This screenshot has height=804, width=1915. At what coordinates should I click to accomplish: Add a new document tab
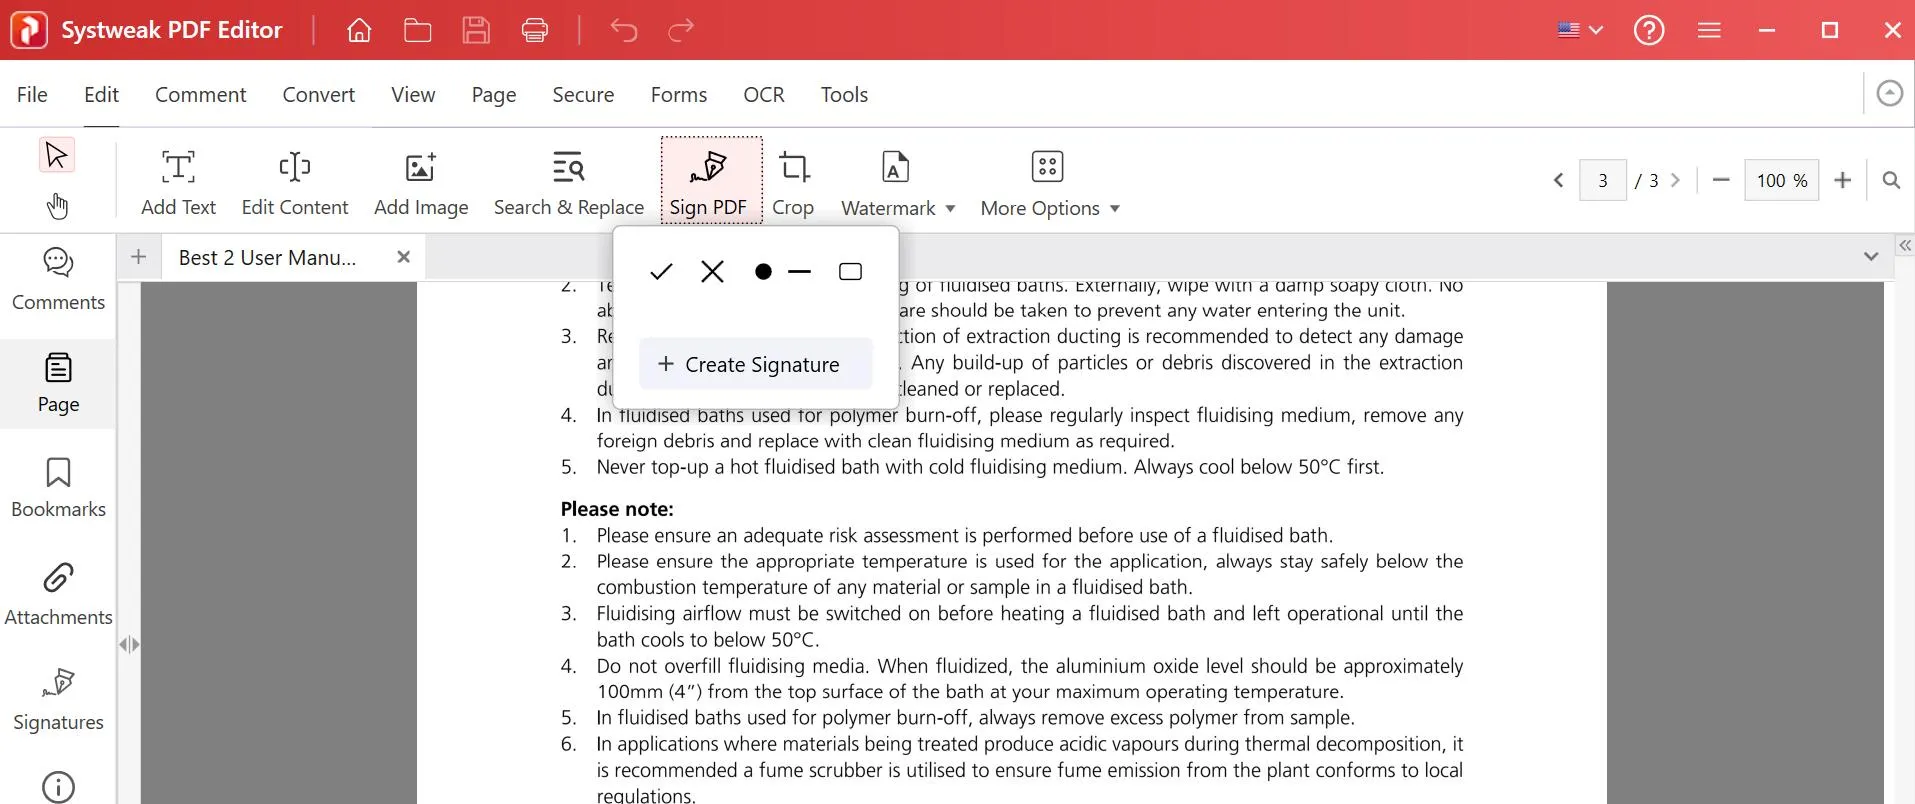(139, 257)
